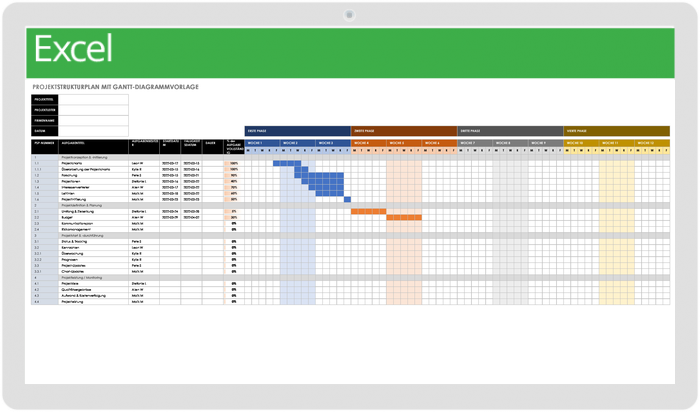Viewport: 700px width, 412px height.
Task: Select the Projektstrukturplan mit Gantt-Diagrammvorlage title
Action: pos(116,87)
